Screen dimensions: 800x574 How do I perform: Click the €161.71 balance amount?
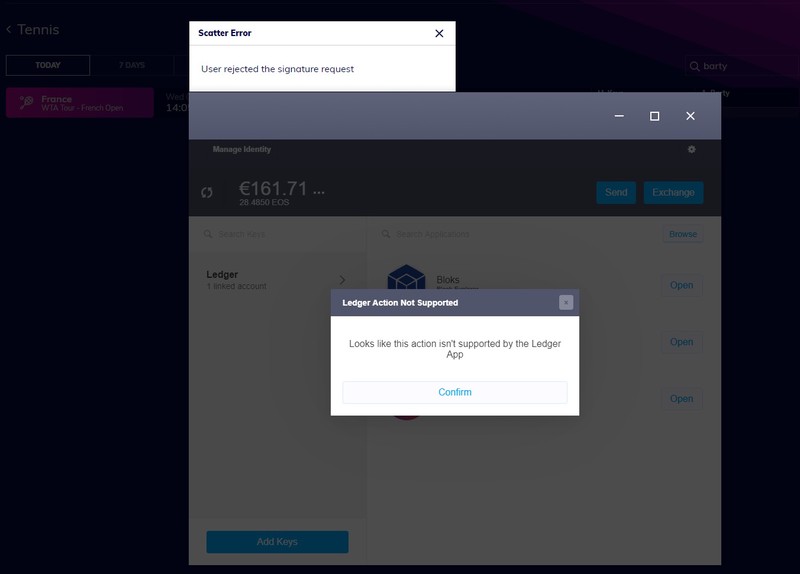(x=273, y=189)
